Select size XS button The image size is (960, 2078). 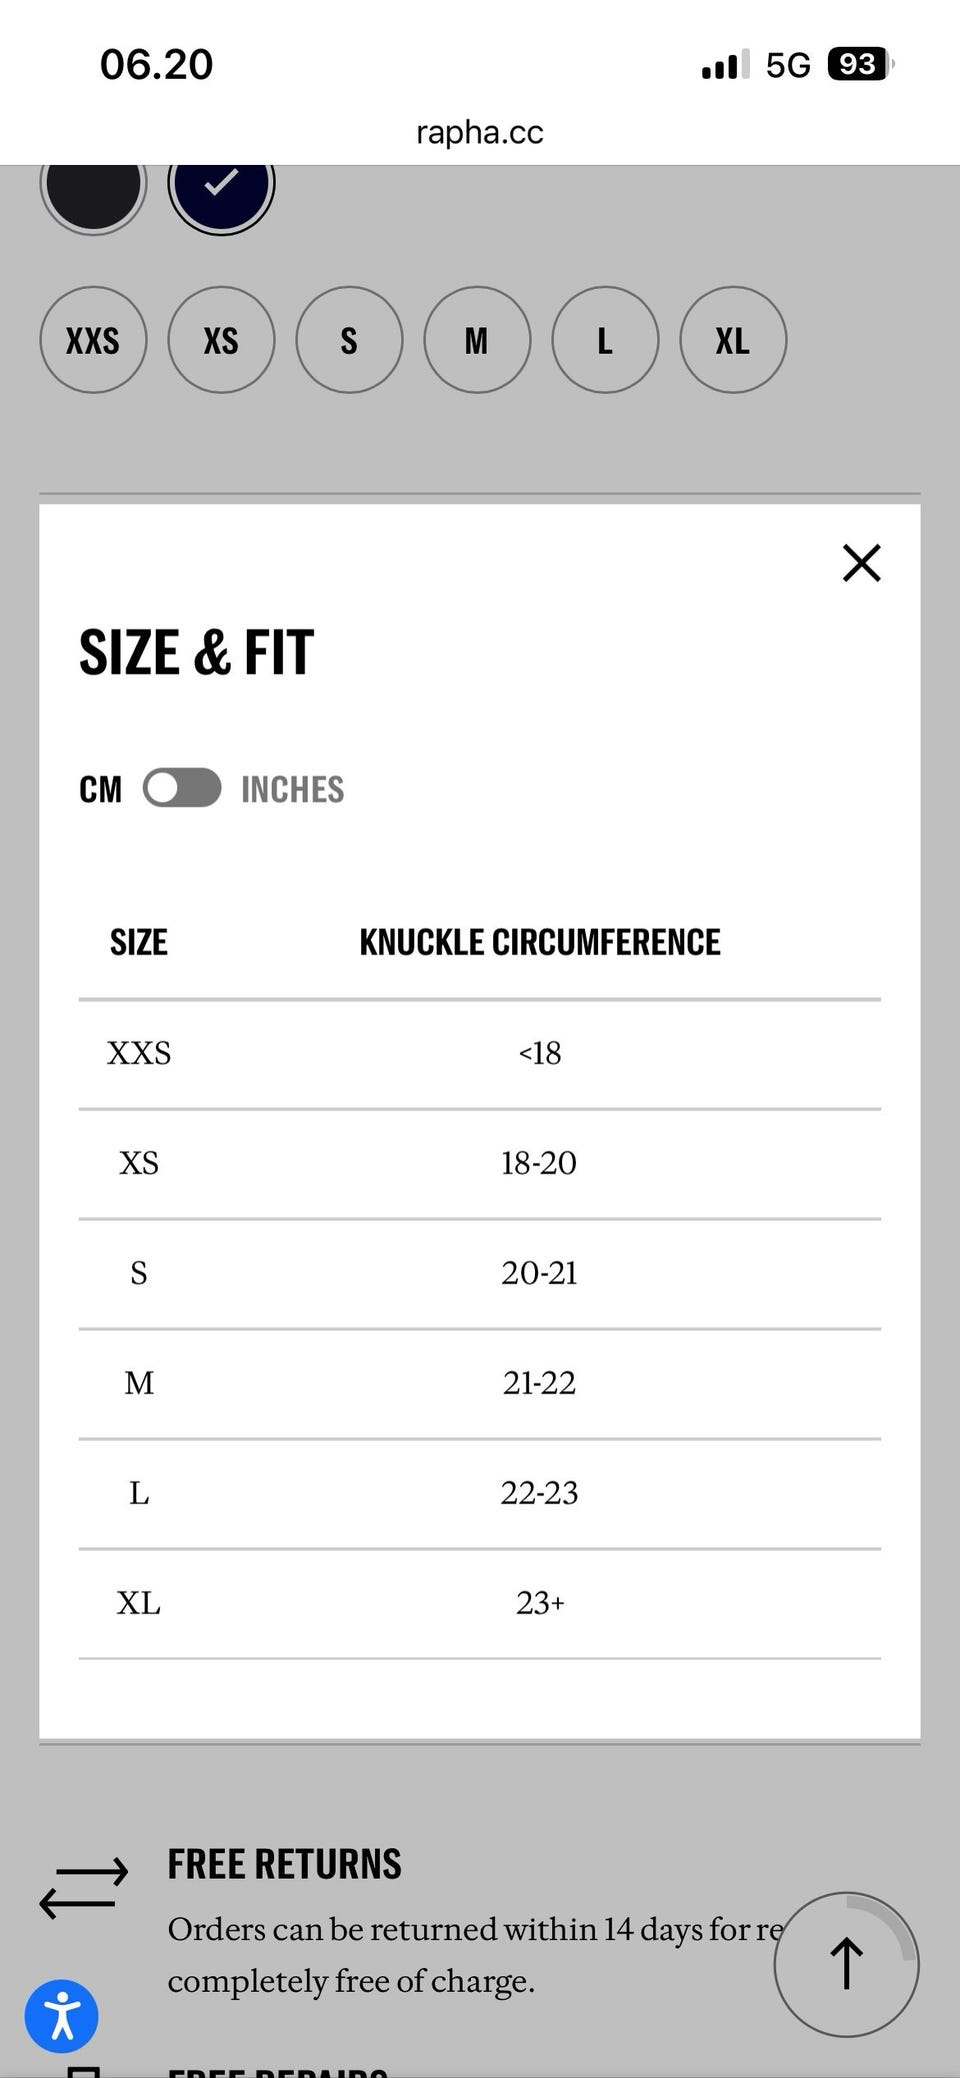(x=221, y=340)
